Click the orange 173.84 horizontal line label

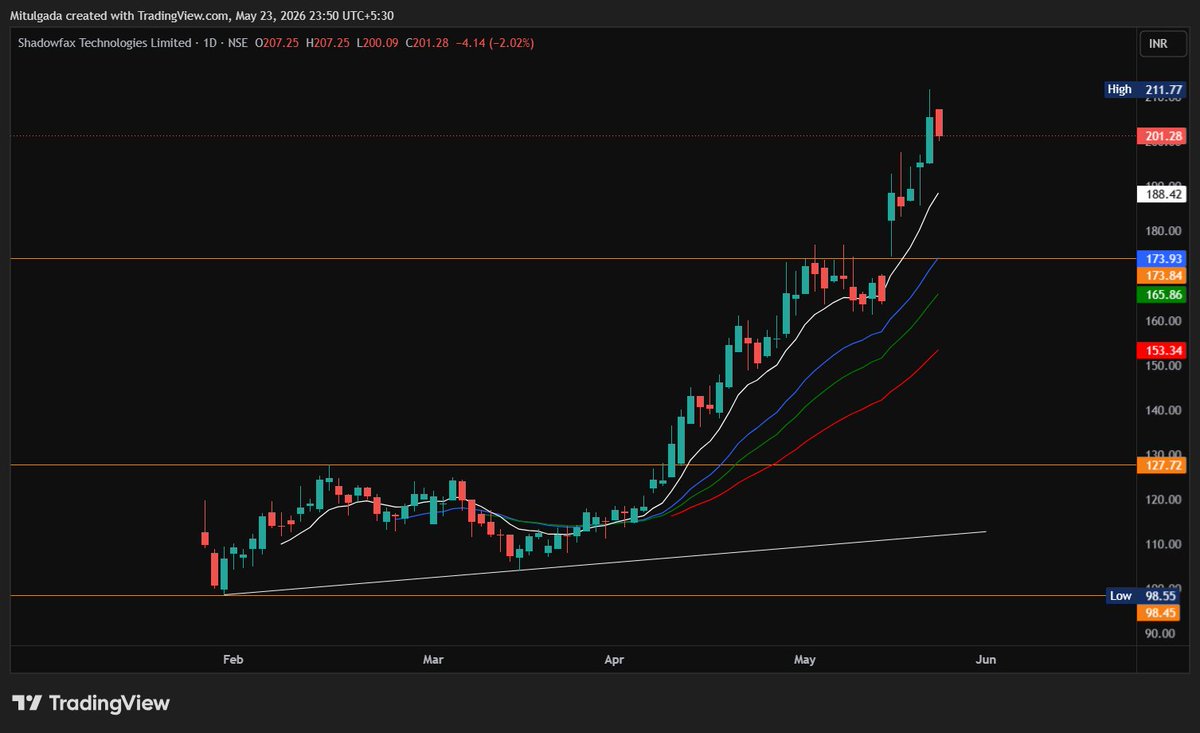coord(1162,275)
